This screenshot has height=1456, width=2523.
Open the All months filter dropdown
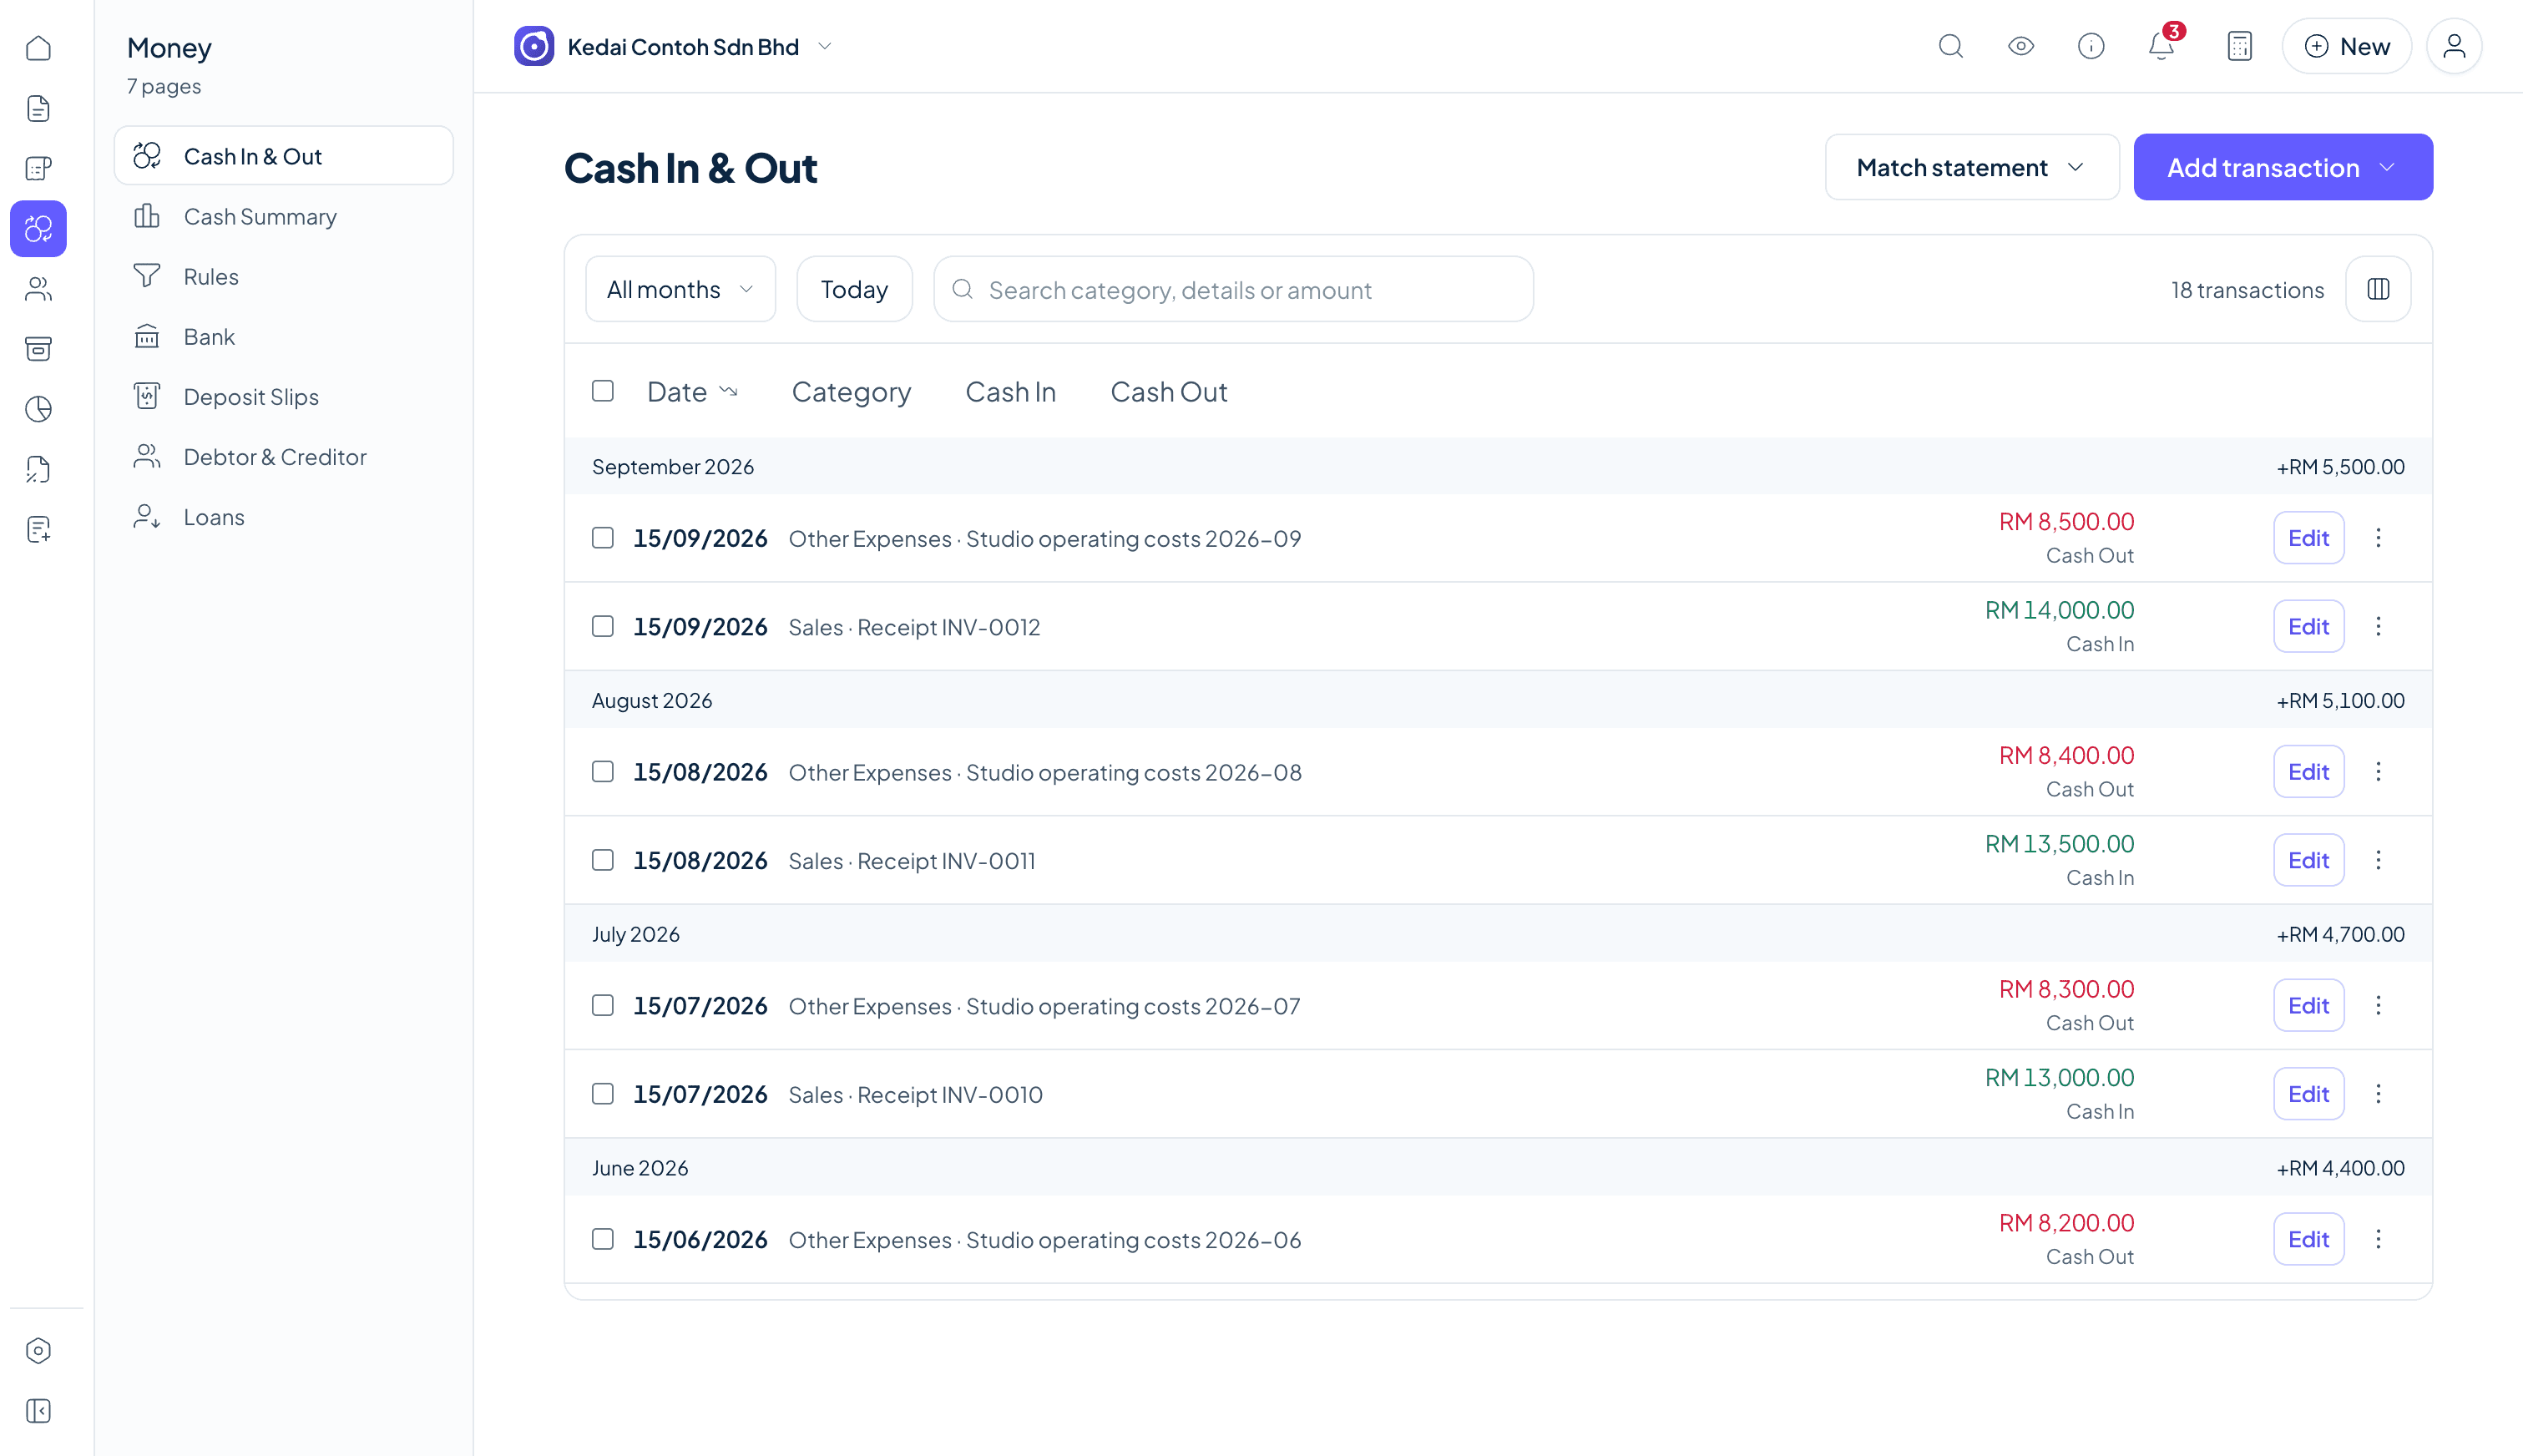point(680,289)
